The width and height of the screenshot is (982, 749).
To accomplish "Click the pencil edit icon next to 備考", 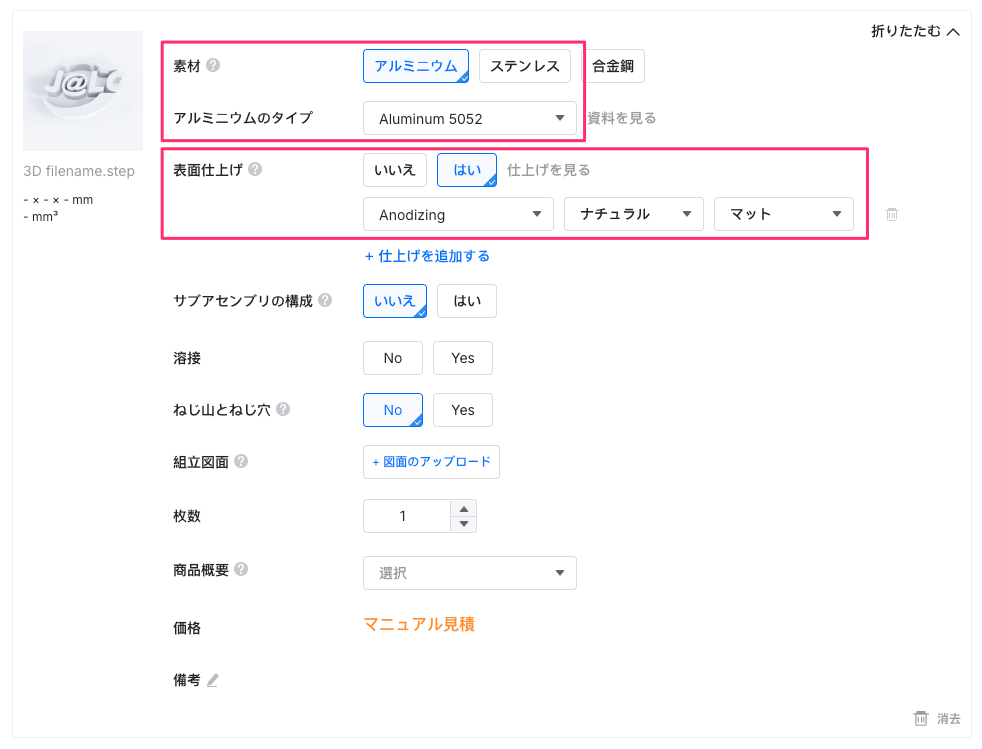I will [x=212, y=680].
